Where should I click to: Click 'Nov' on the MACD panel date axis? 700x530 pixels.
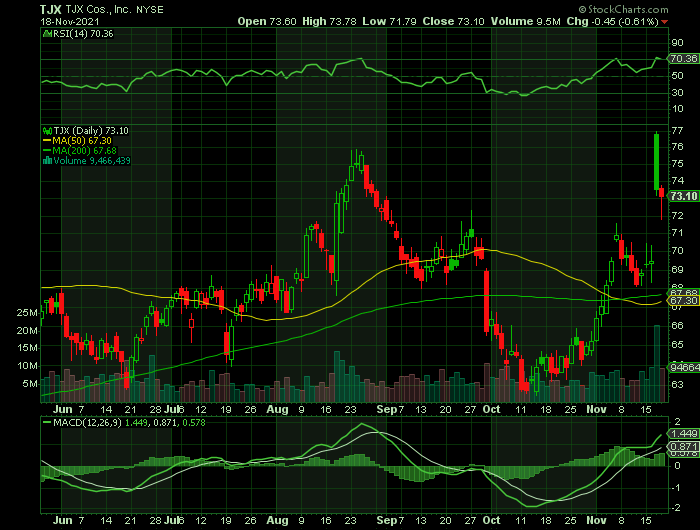click(x=596, y=521)
